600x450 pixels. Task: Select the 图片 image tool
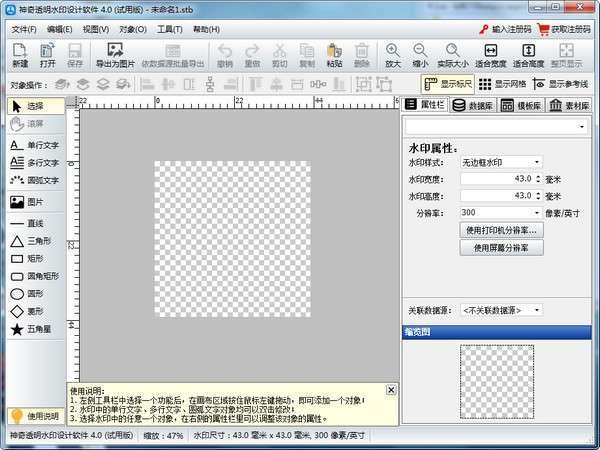click(35, 202)
